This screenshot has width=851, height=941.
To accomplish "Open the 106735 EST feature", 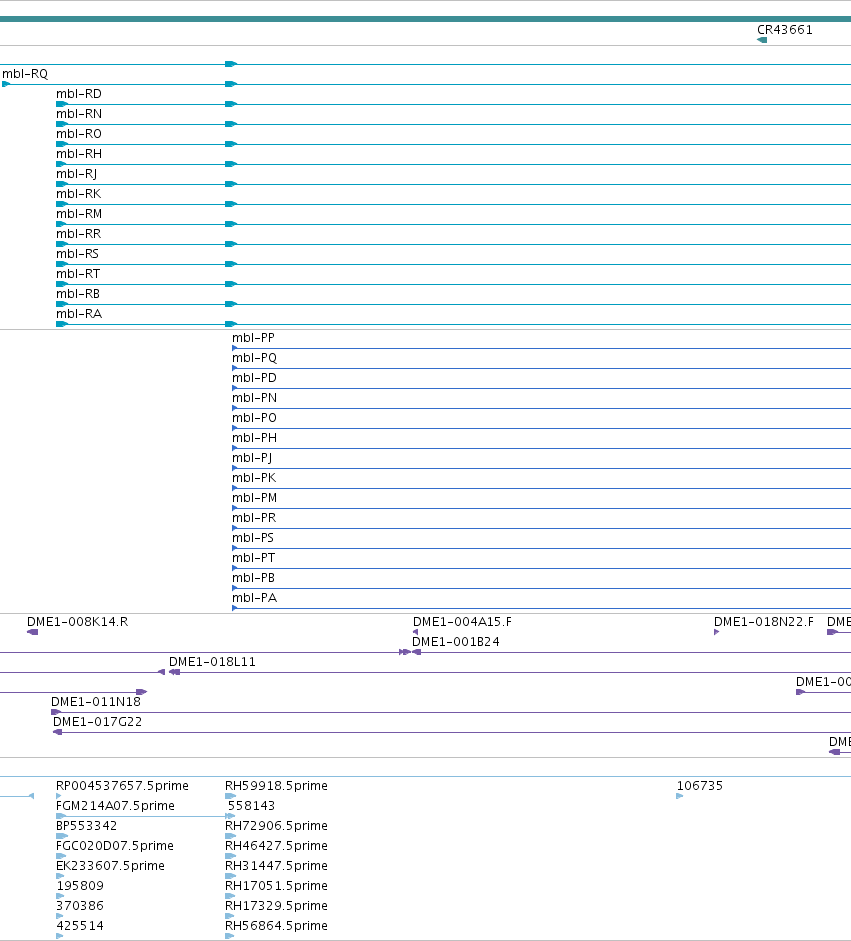I will pyautogui.click(x=700, y=786).
